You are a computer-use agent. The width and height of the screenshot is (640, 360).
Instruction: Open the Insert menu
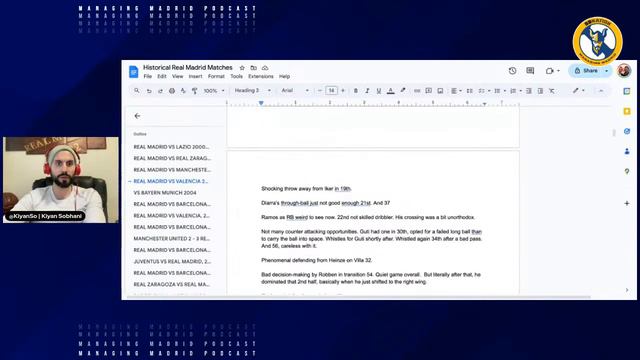(195, 76)
